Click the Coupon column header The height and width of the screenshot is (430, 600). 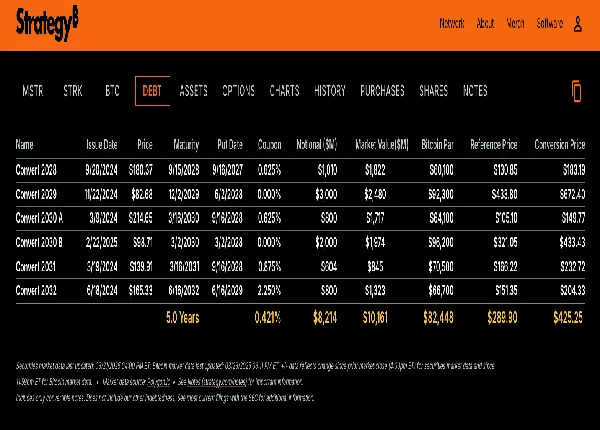pyautogui.click(x=270, y=145)
